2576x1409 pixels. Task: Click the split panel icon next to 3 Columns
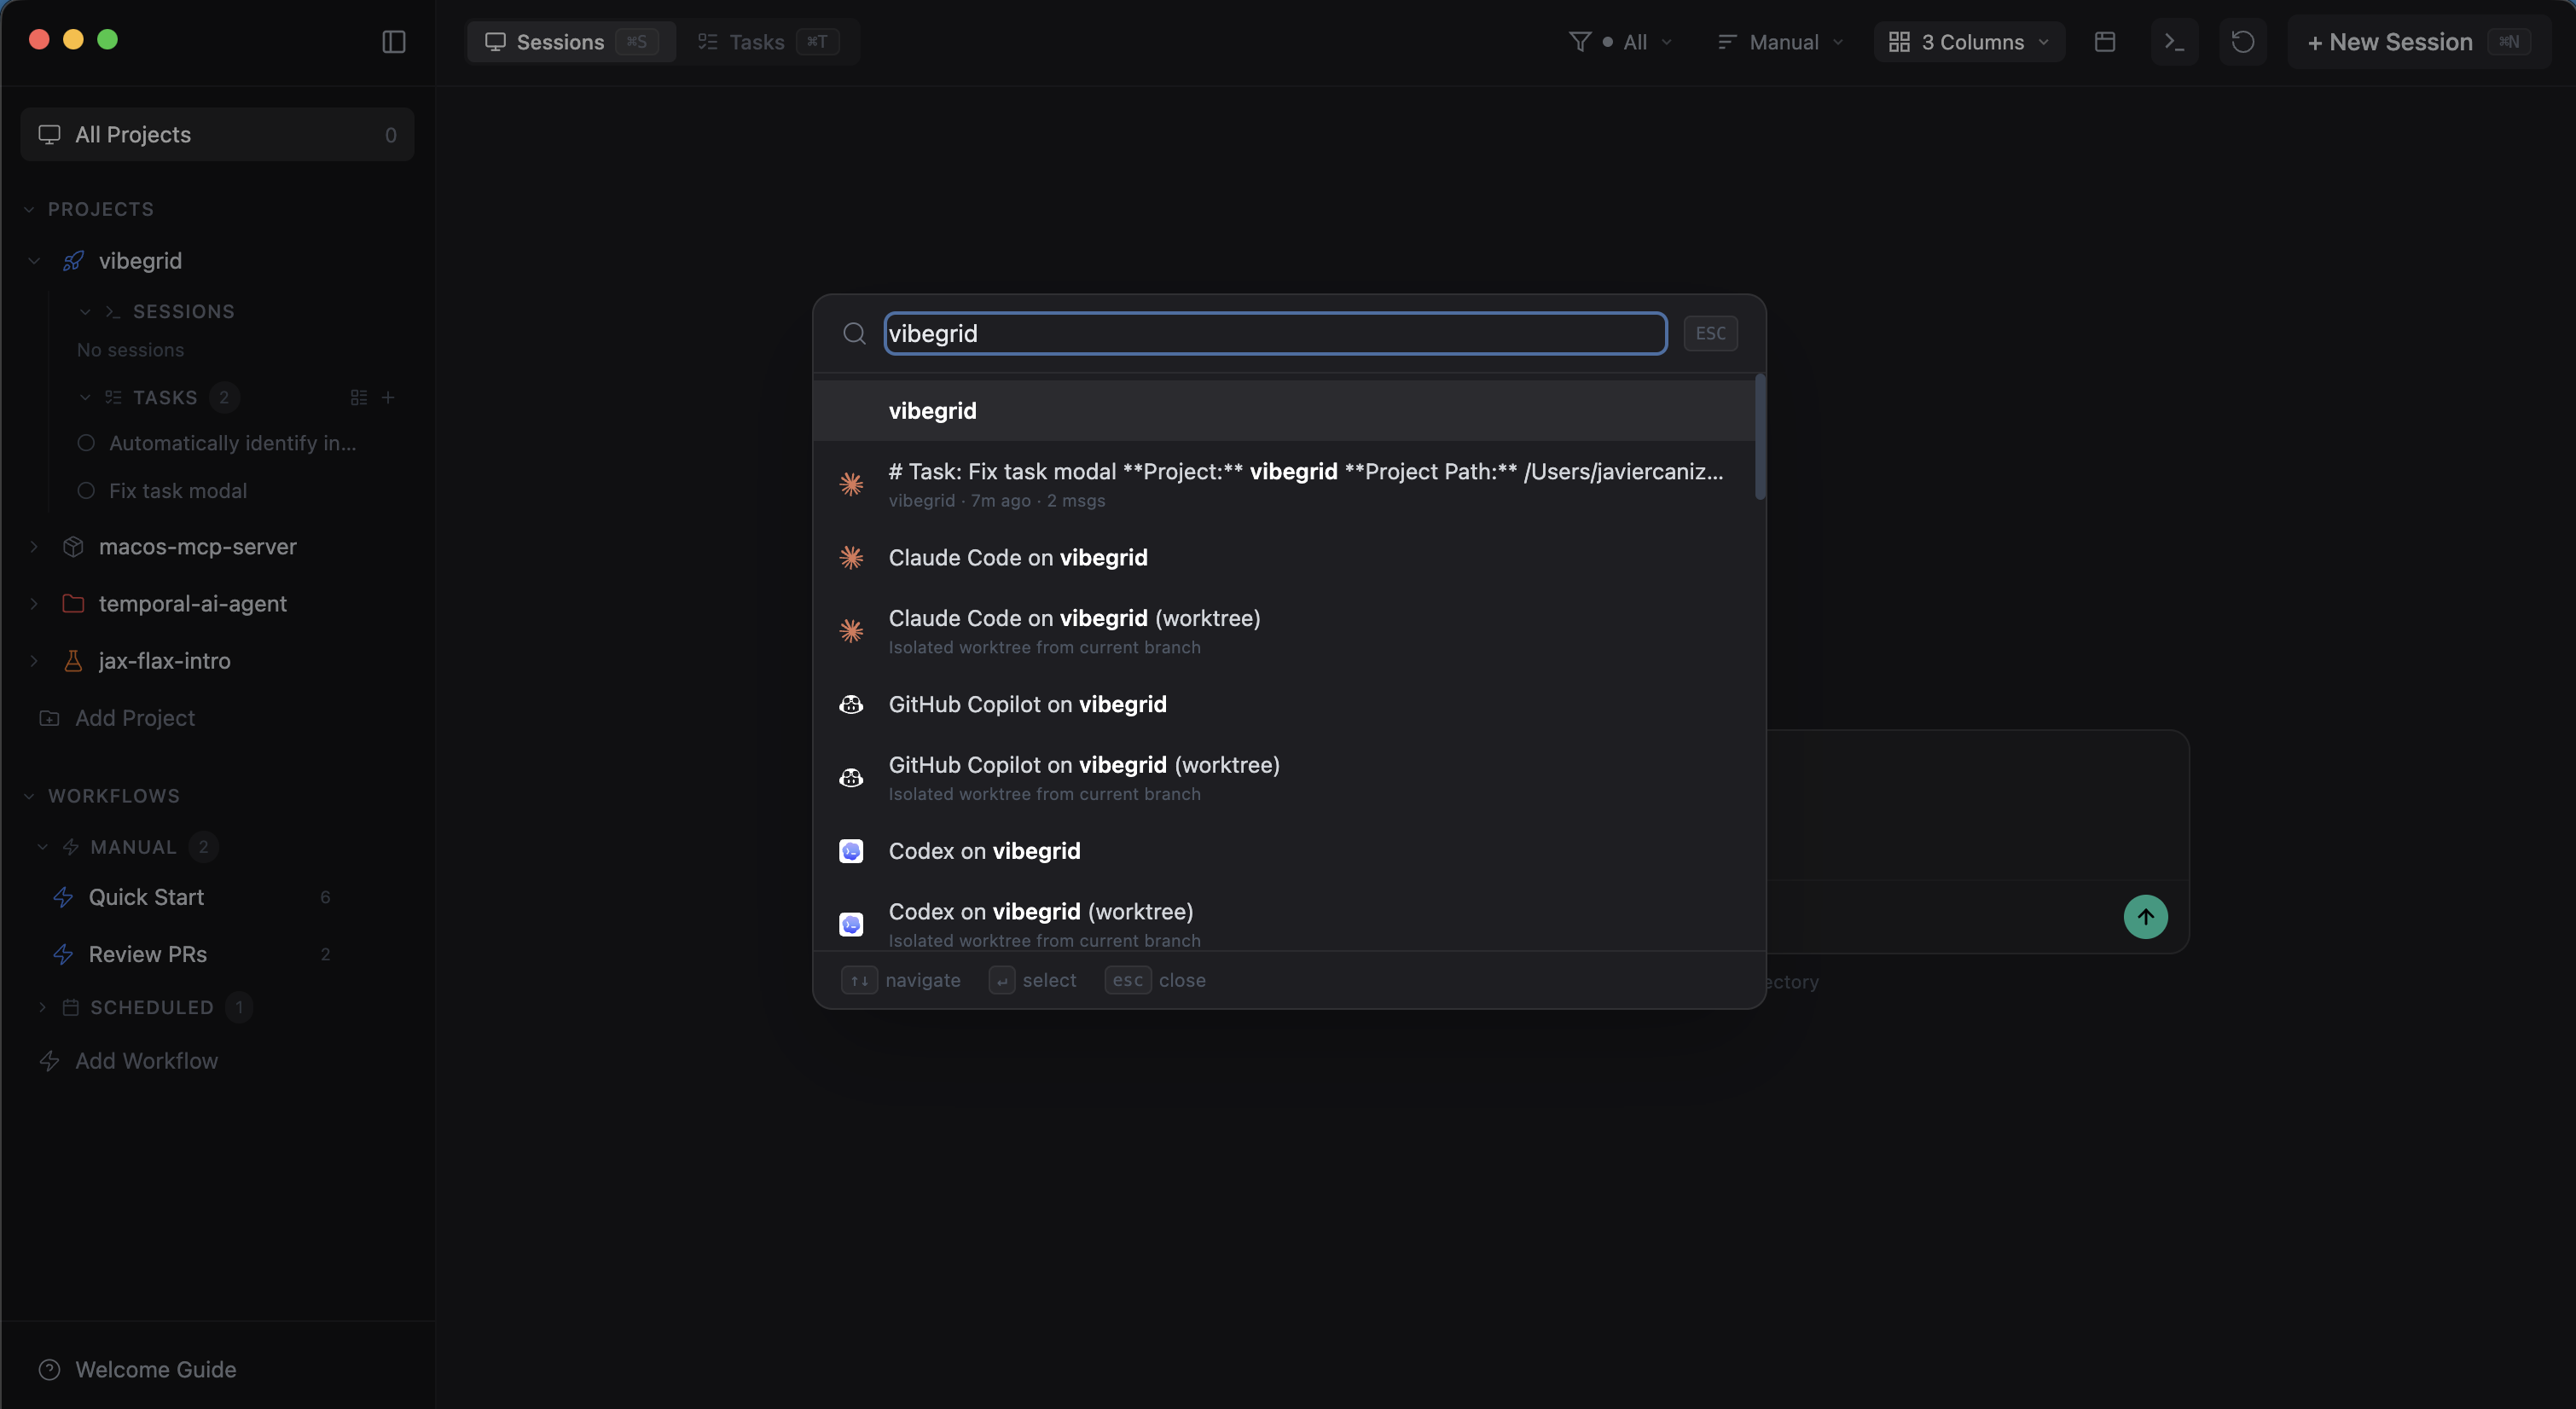click(2105, 41)
